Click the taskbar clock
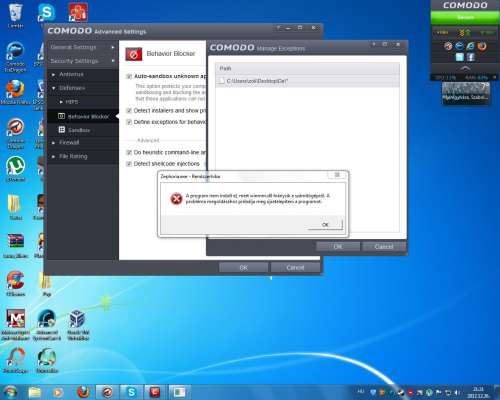Image resolution: width=500 pixels, height=400 pixels. click(478, 392)
